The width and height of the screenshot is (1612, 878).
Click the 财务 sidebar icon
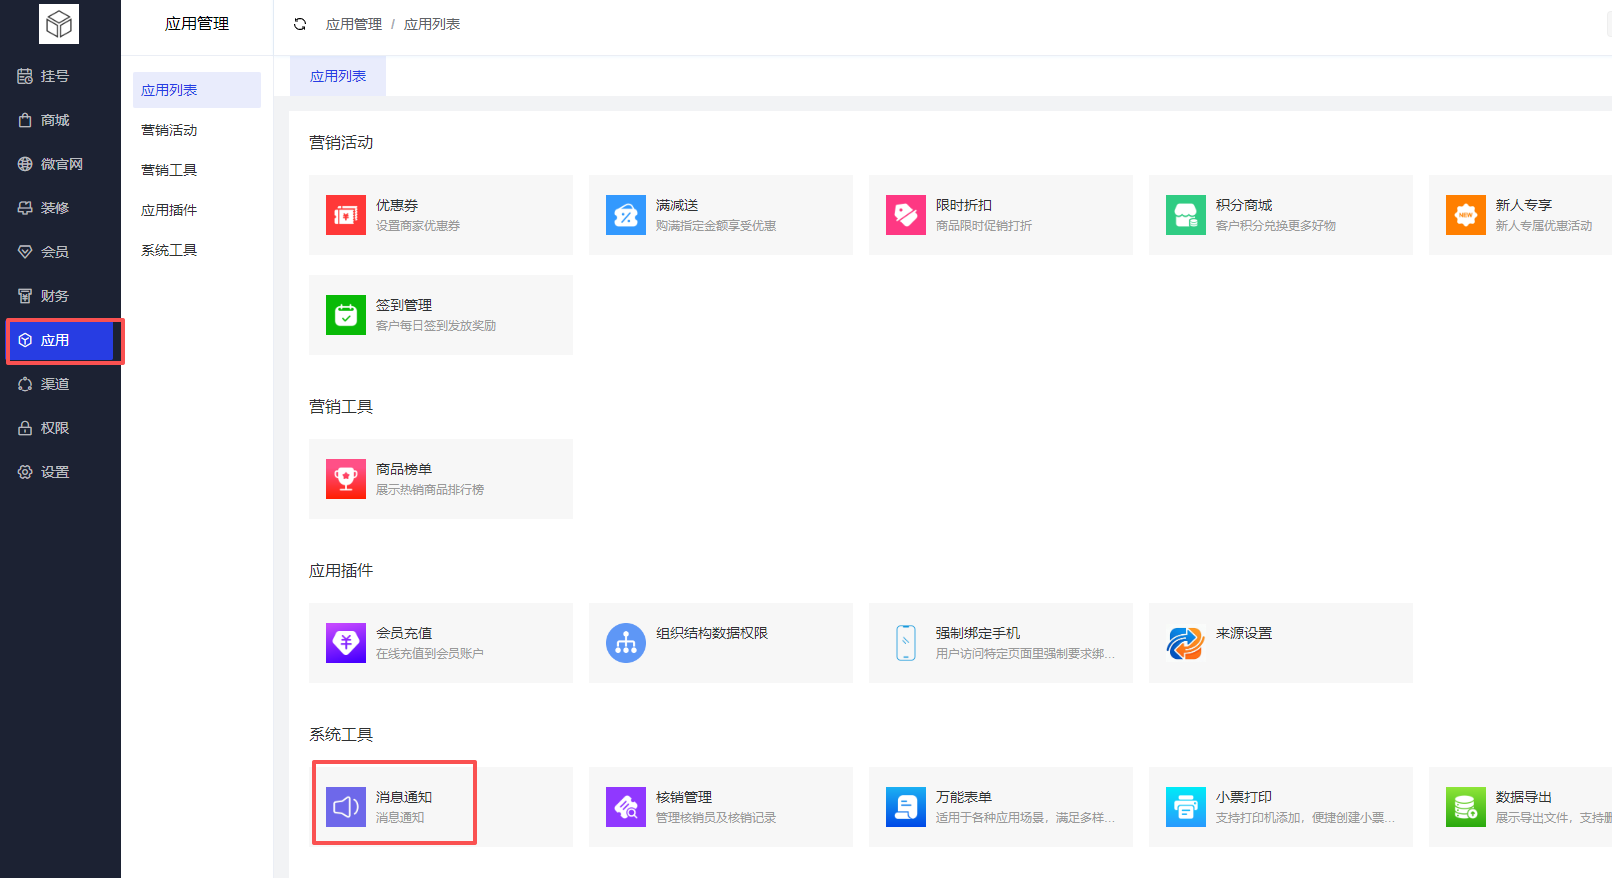(x=25, y=296)
